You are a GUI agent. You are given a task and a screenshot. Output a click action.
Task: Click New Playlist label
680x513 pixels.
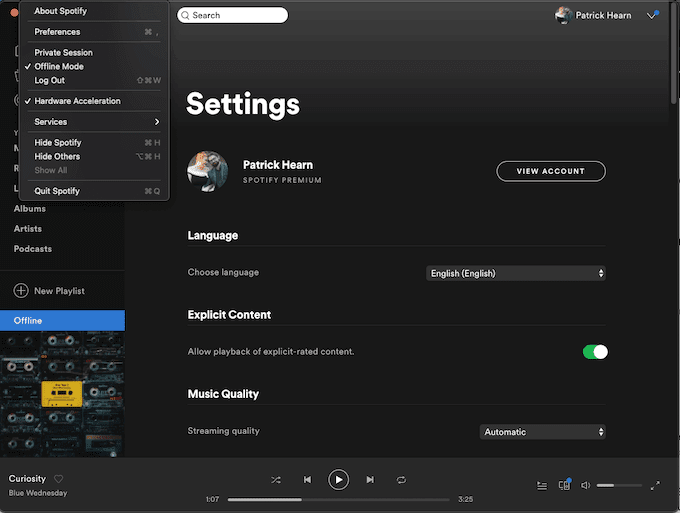(x=59, y=291)
